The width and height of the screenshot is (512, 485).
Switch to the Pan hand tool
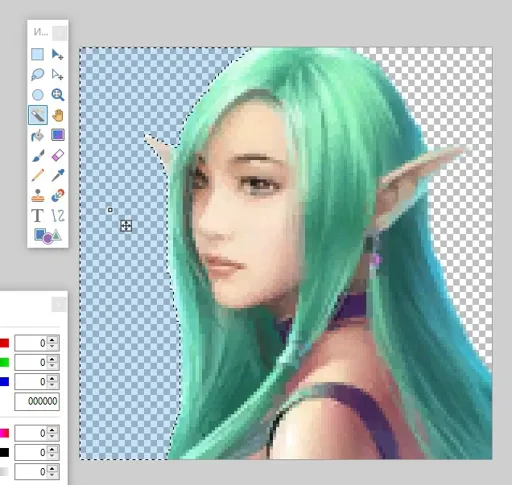click(58, 115)
